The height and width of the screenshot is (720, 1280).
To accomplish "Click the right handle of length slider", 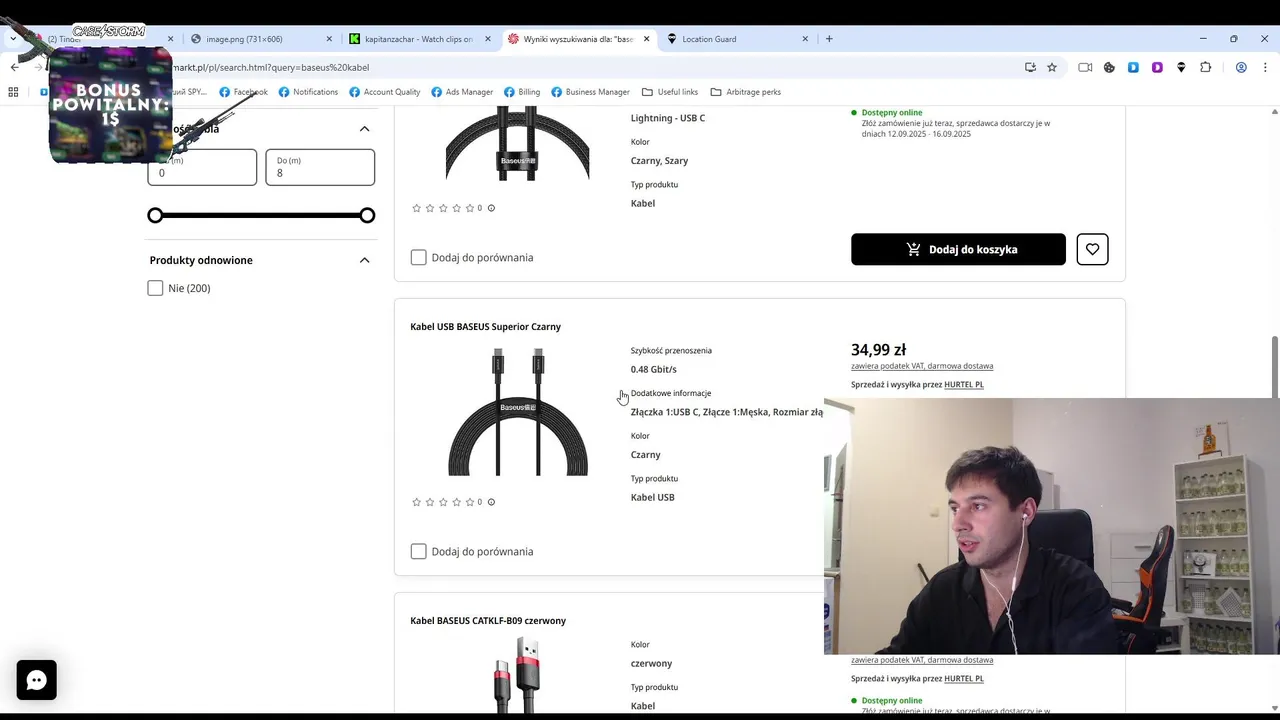I will [x=368, y=215].
